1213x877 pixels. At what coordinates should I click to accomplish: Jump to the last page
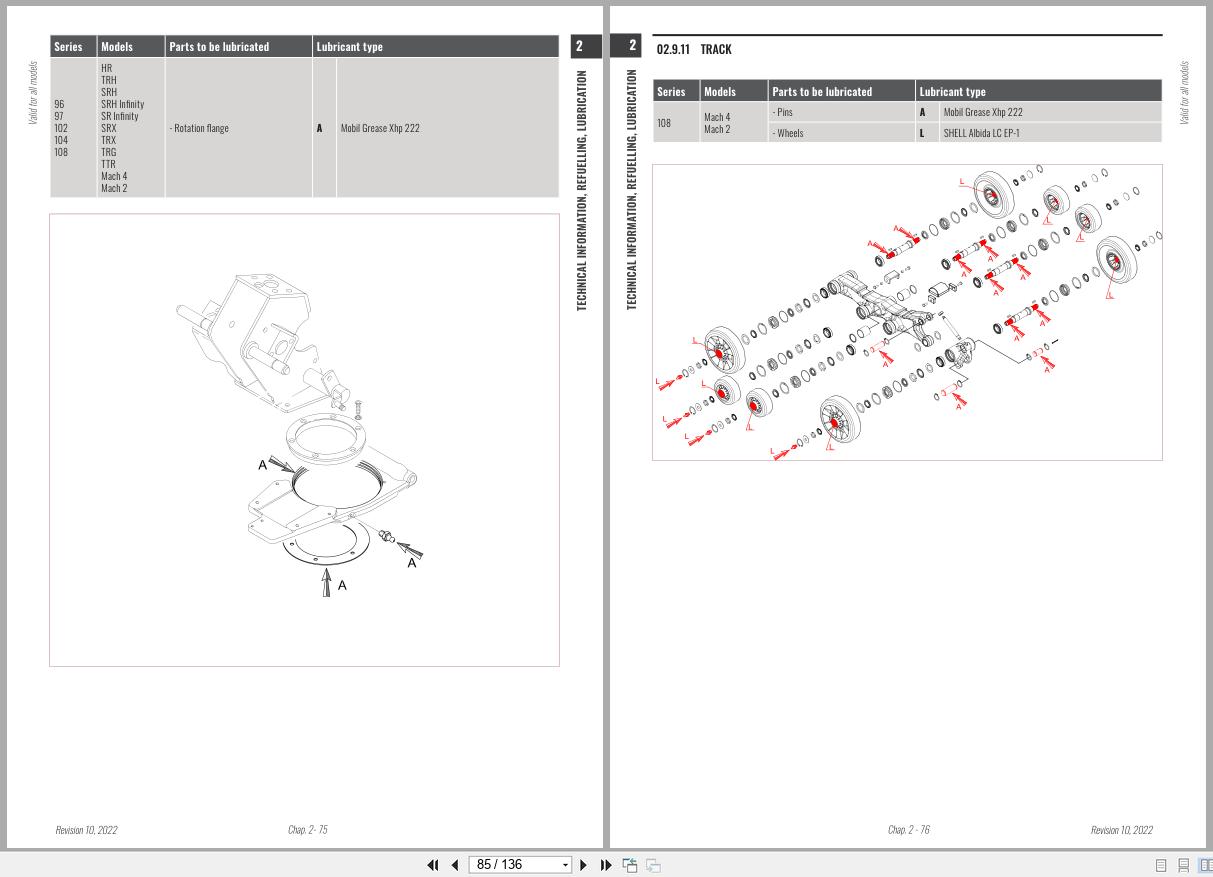tap(606, 865)
